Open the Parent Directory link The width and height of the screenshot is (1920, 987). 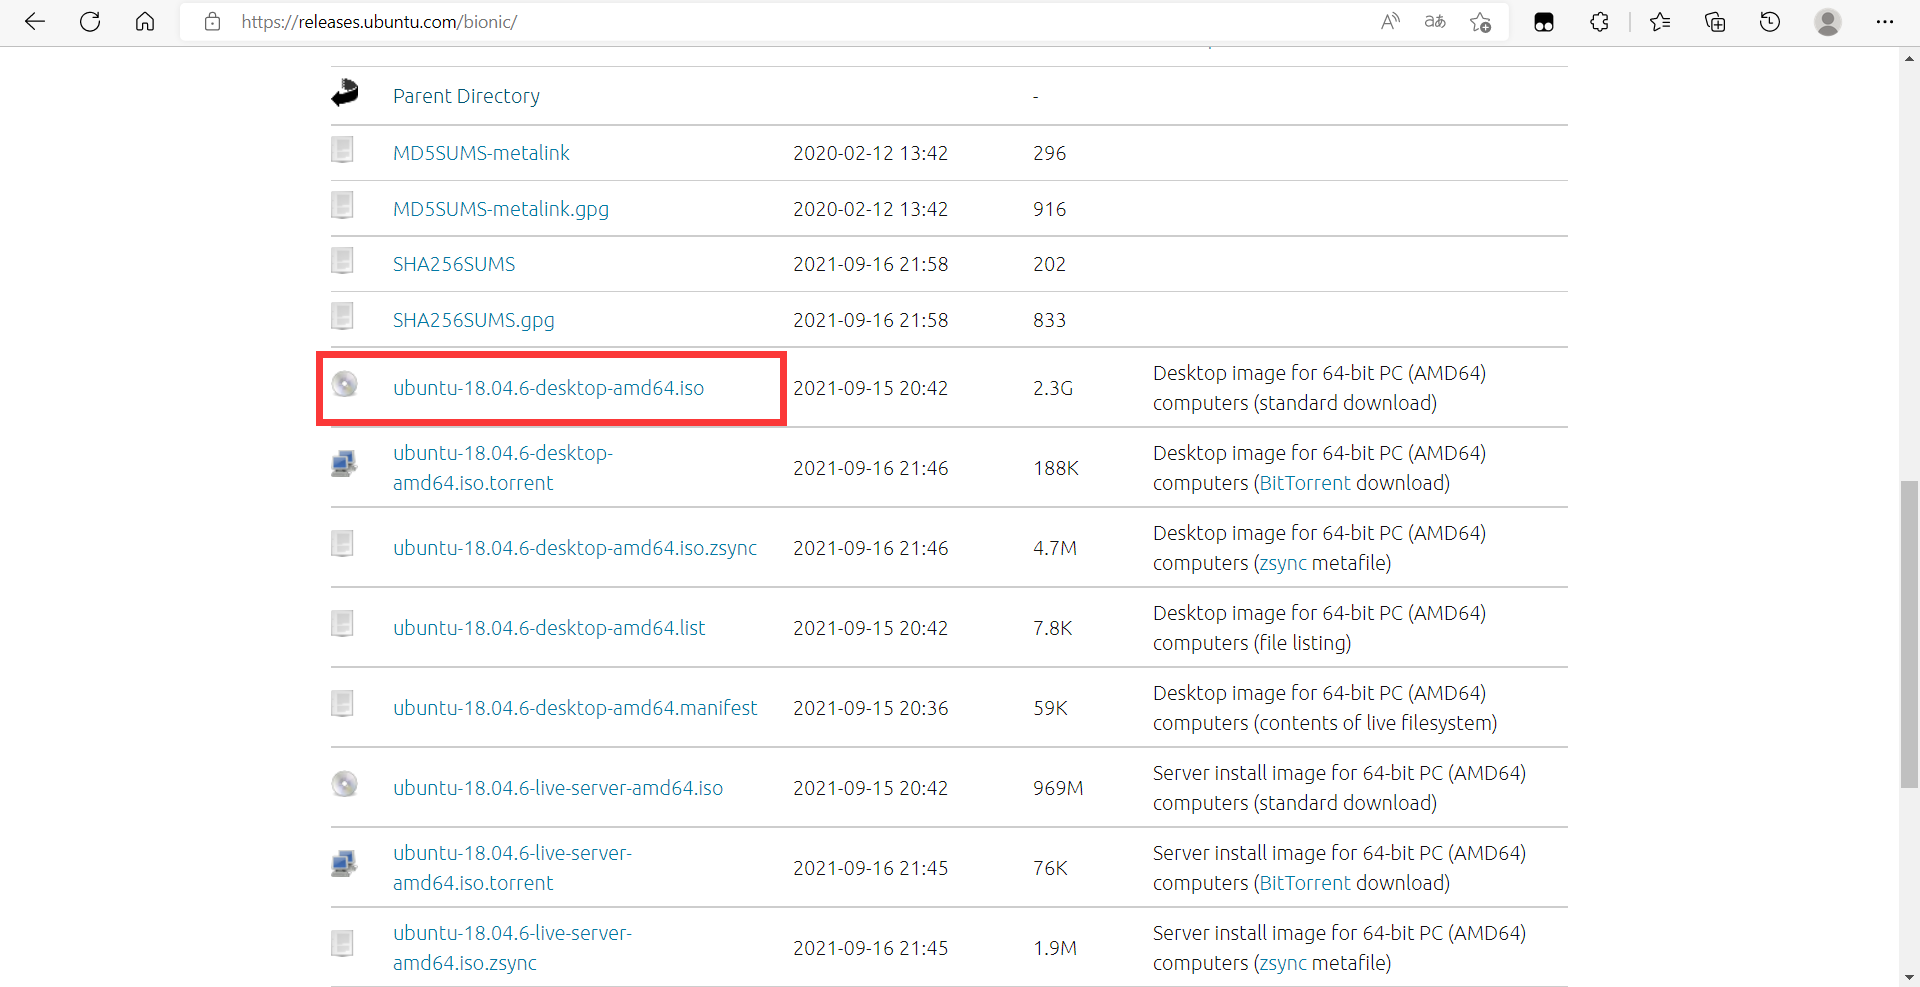[x=466, y=96]
